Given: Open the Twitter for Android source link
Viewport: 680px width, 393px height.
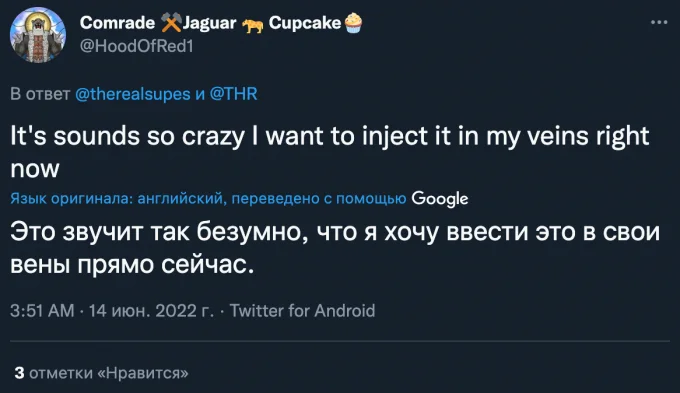Looking at the screenshot, I should (302, 311).
